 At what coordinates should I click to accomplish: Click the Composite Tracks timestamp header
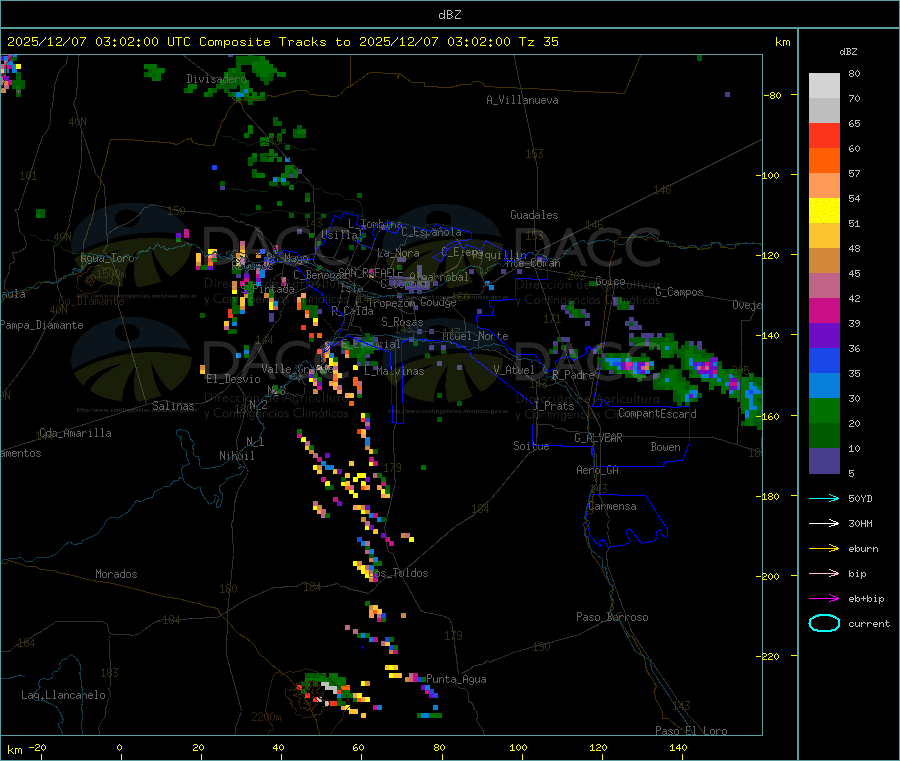(x=282, y=42)
